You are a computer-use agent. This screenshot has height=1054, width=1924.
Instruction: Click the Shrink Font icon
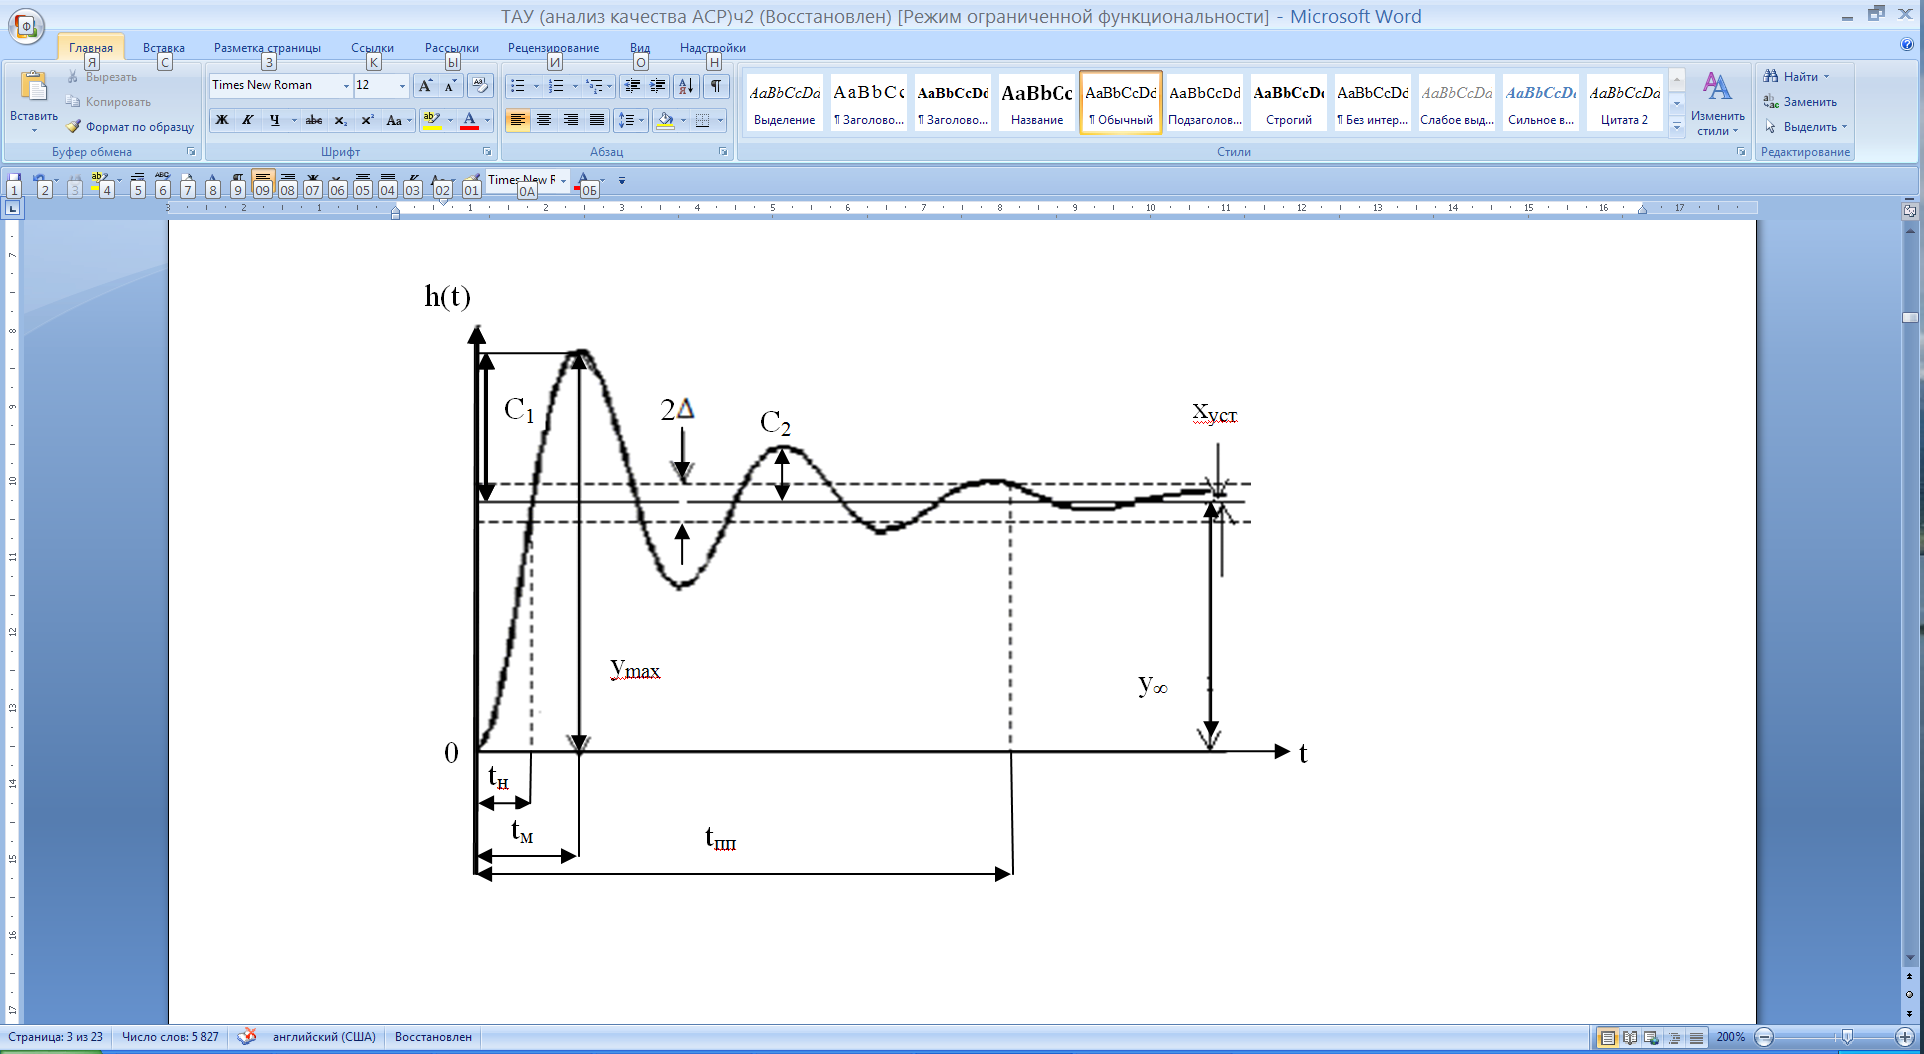pos(450,86)
